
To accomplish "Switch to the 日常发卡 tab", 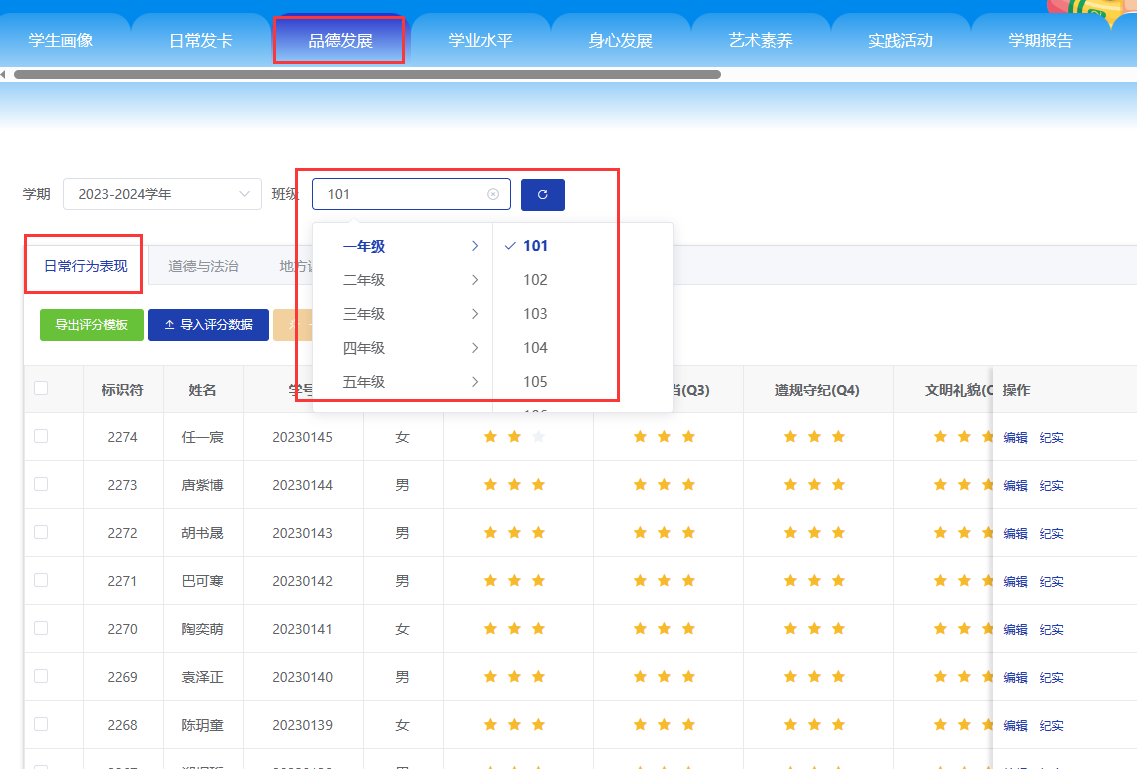I will [201, 41].
